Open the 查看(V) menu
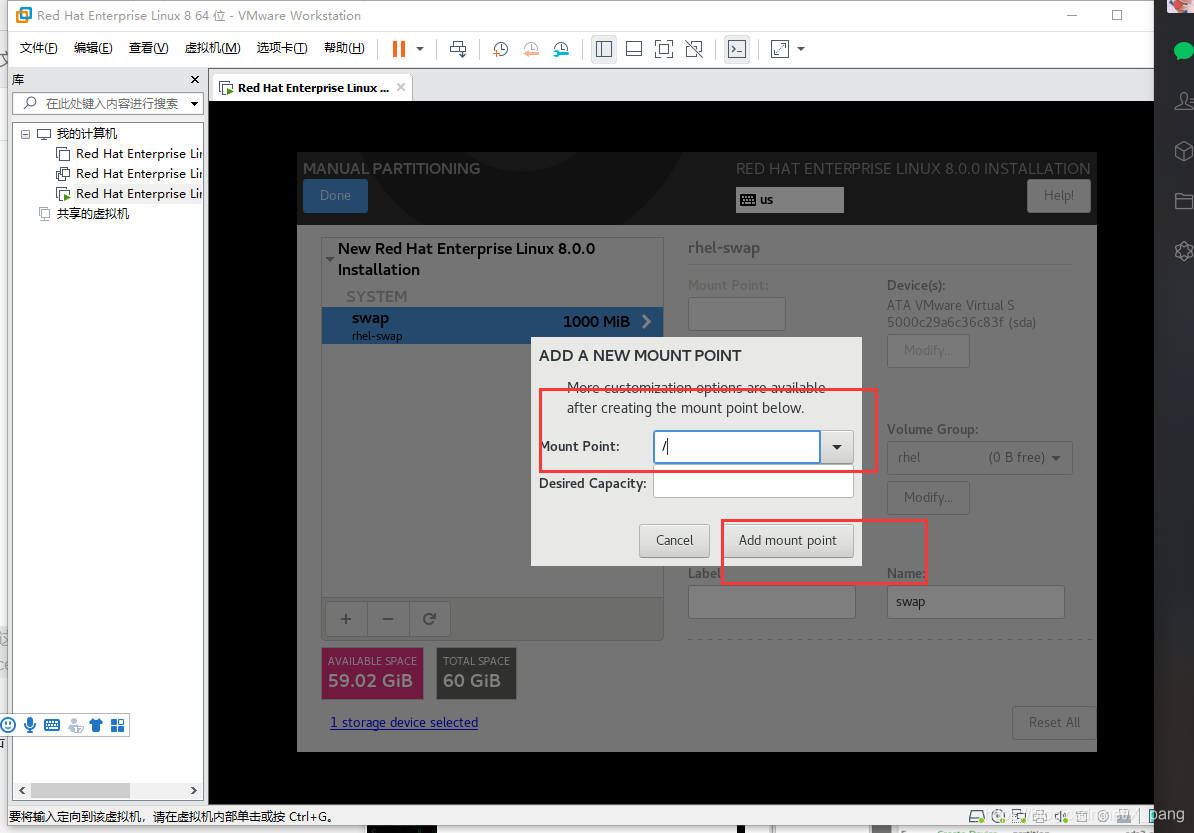The image size is (1194, 833). (148, 48)
